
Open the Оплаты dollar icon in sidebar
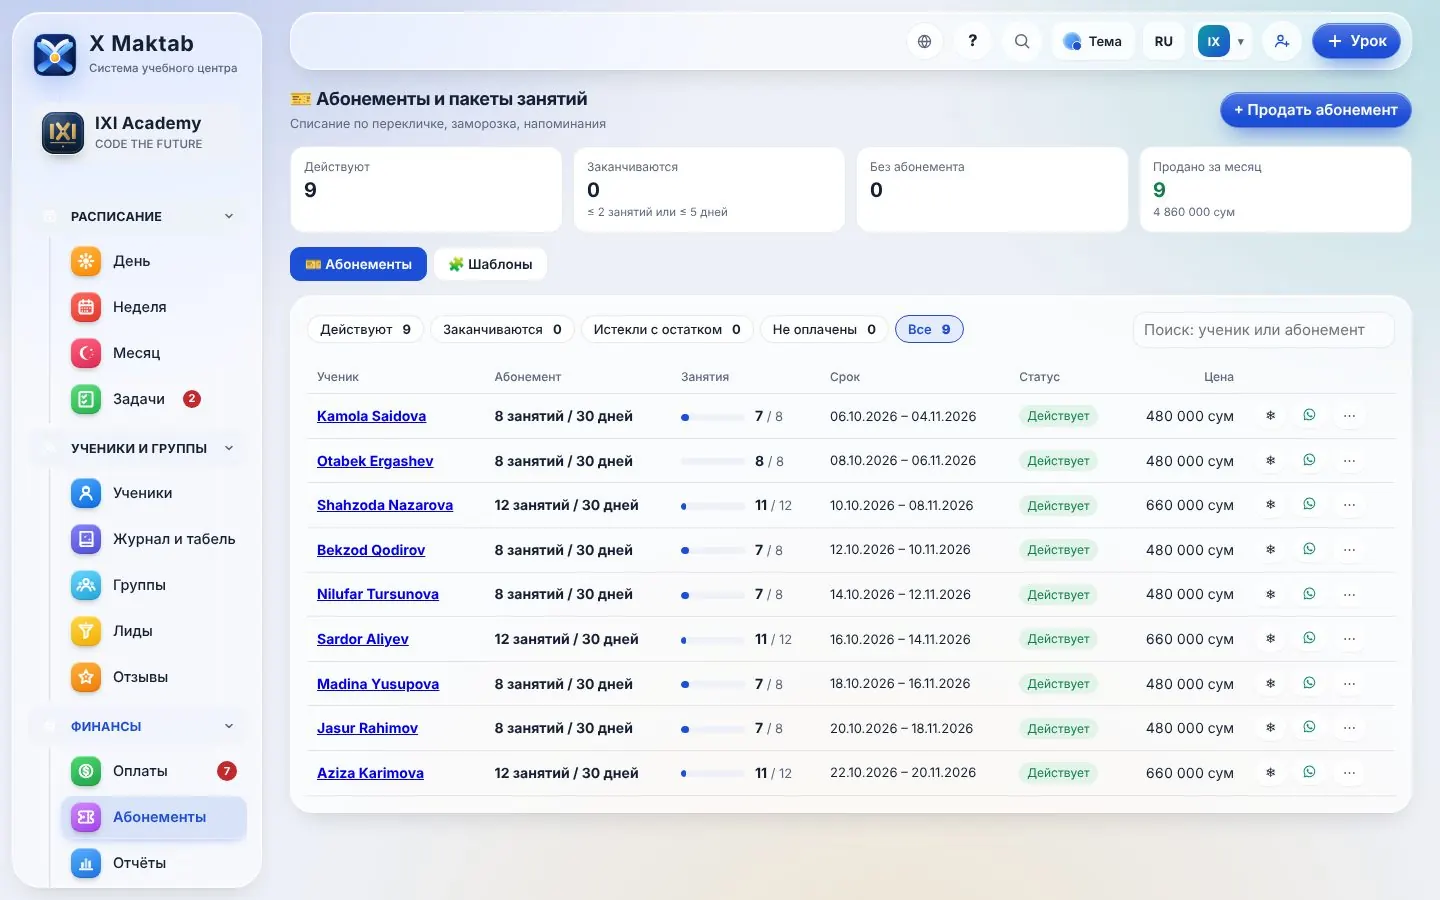click(86, 771)
